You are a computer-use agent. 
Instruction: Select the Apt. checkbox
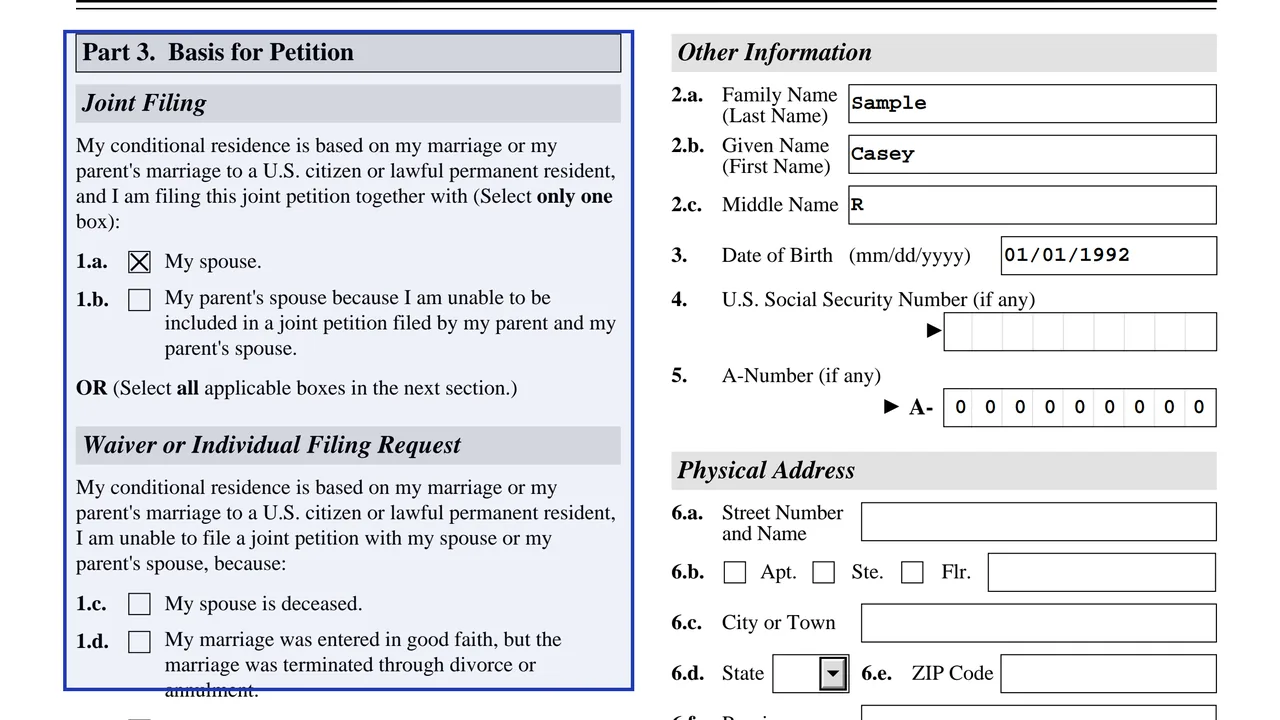(x=735, y=572)
